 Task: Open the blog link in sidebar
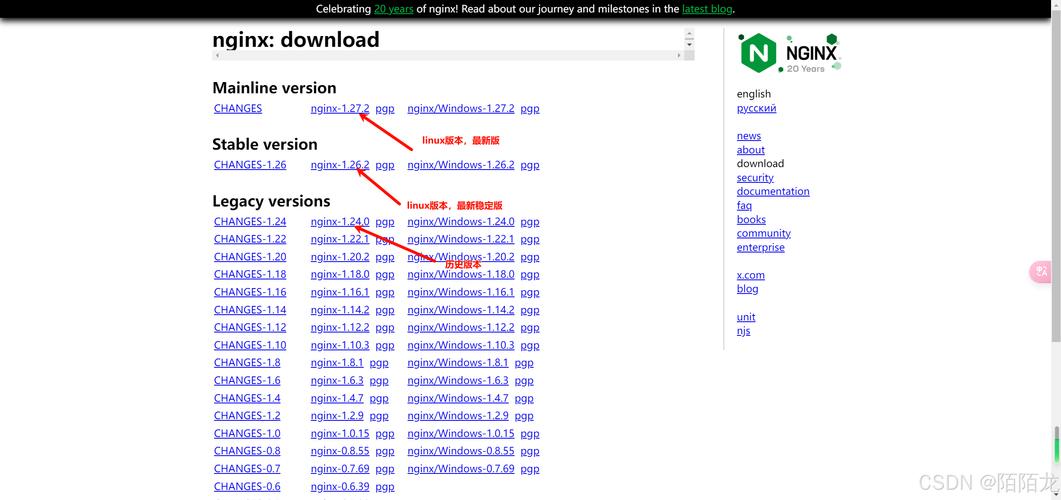click(747, 289)
